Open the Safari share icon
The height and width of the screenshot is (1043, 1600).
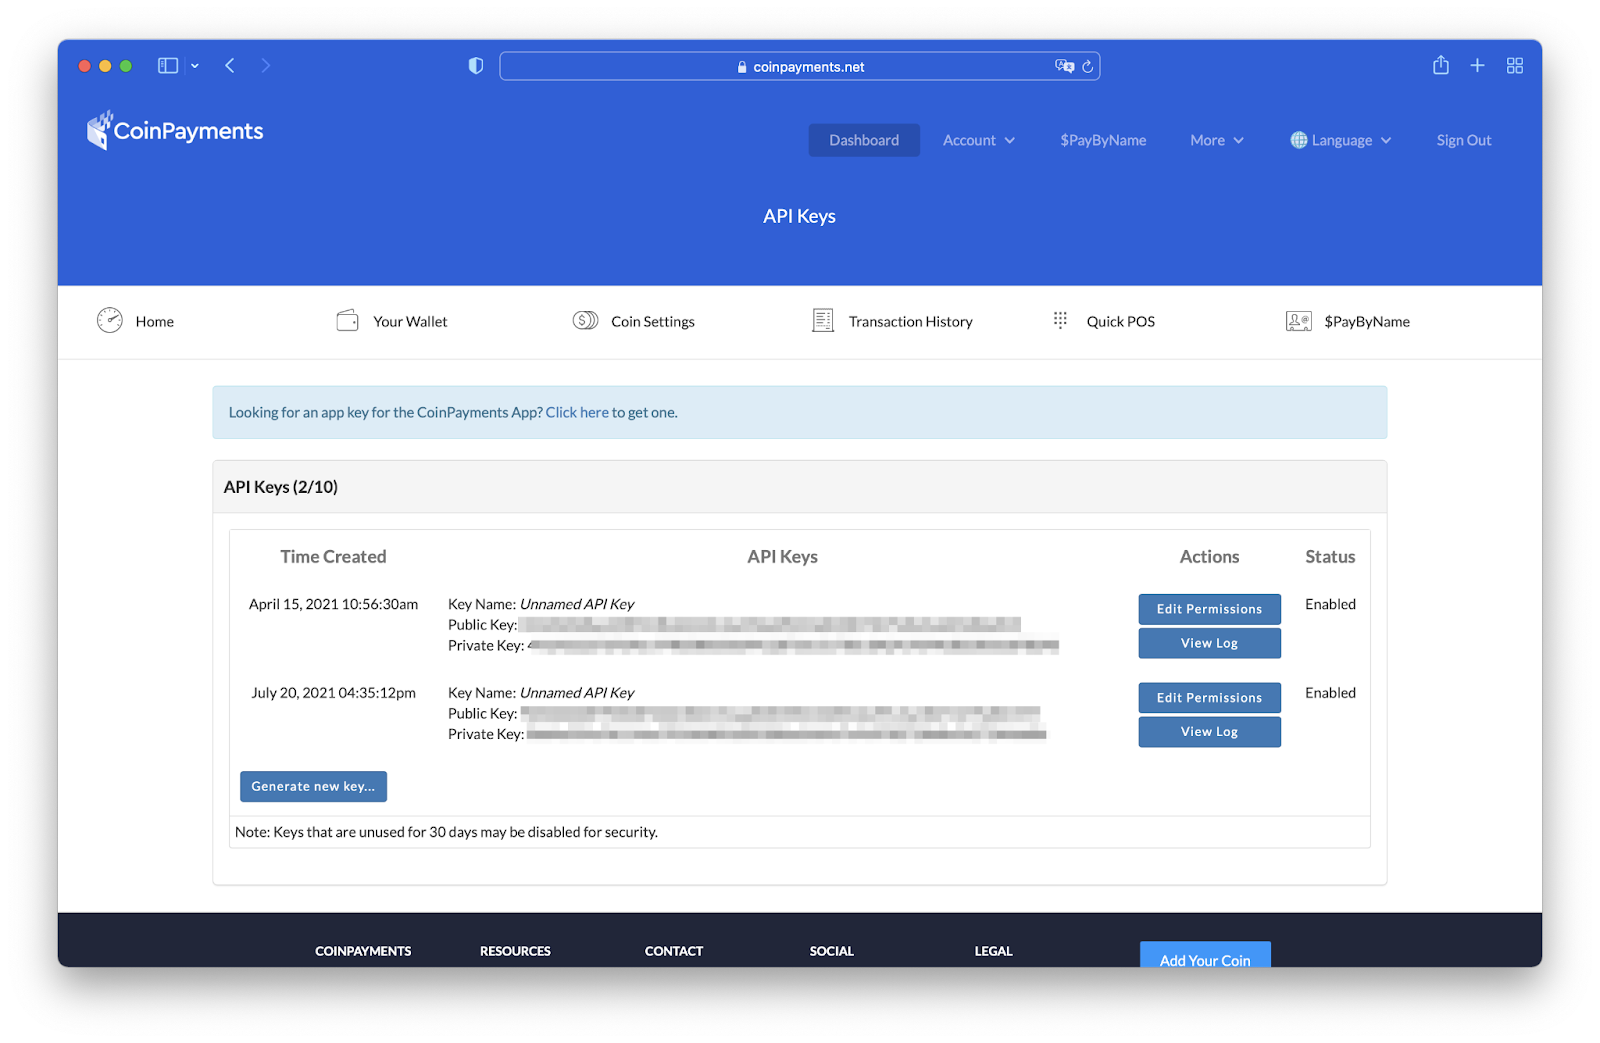pyautogui.click(x=1440, y=65)
